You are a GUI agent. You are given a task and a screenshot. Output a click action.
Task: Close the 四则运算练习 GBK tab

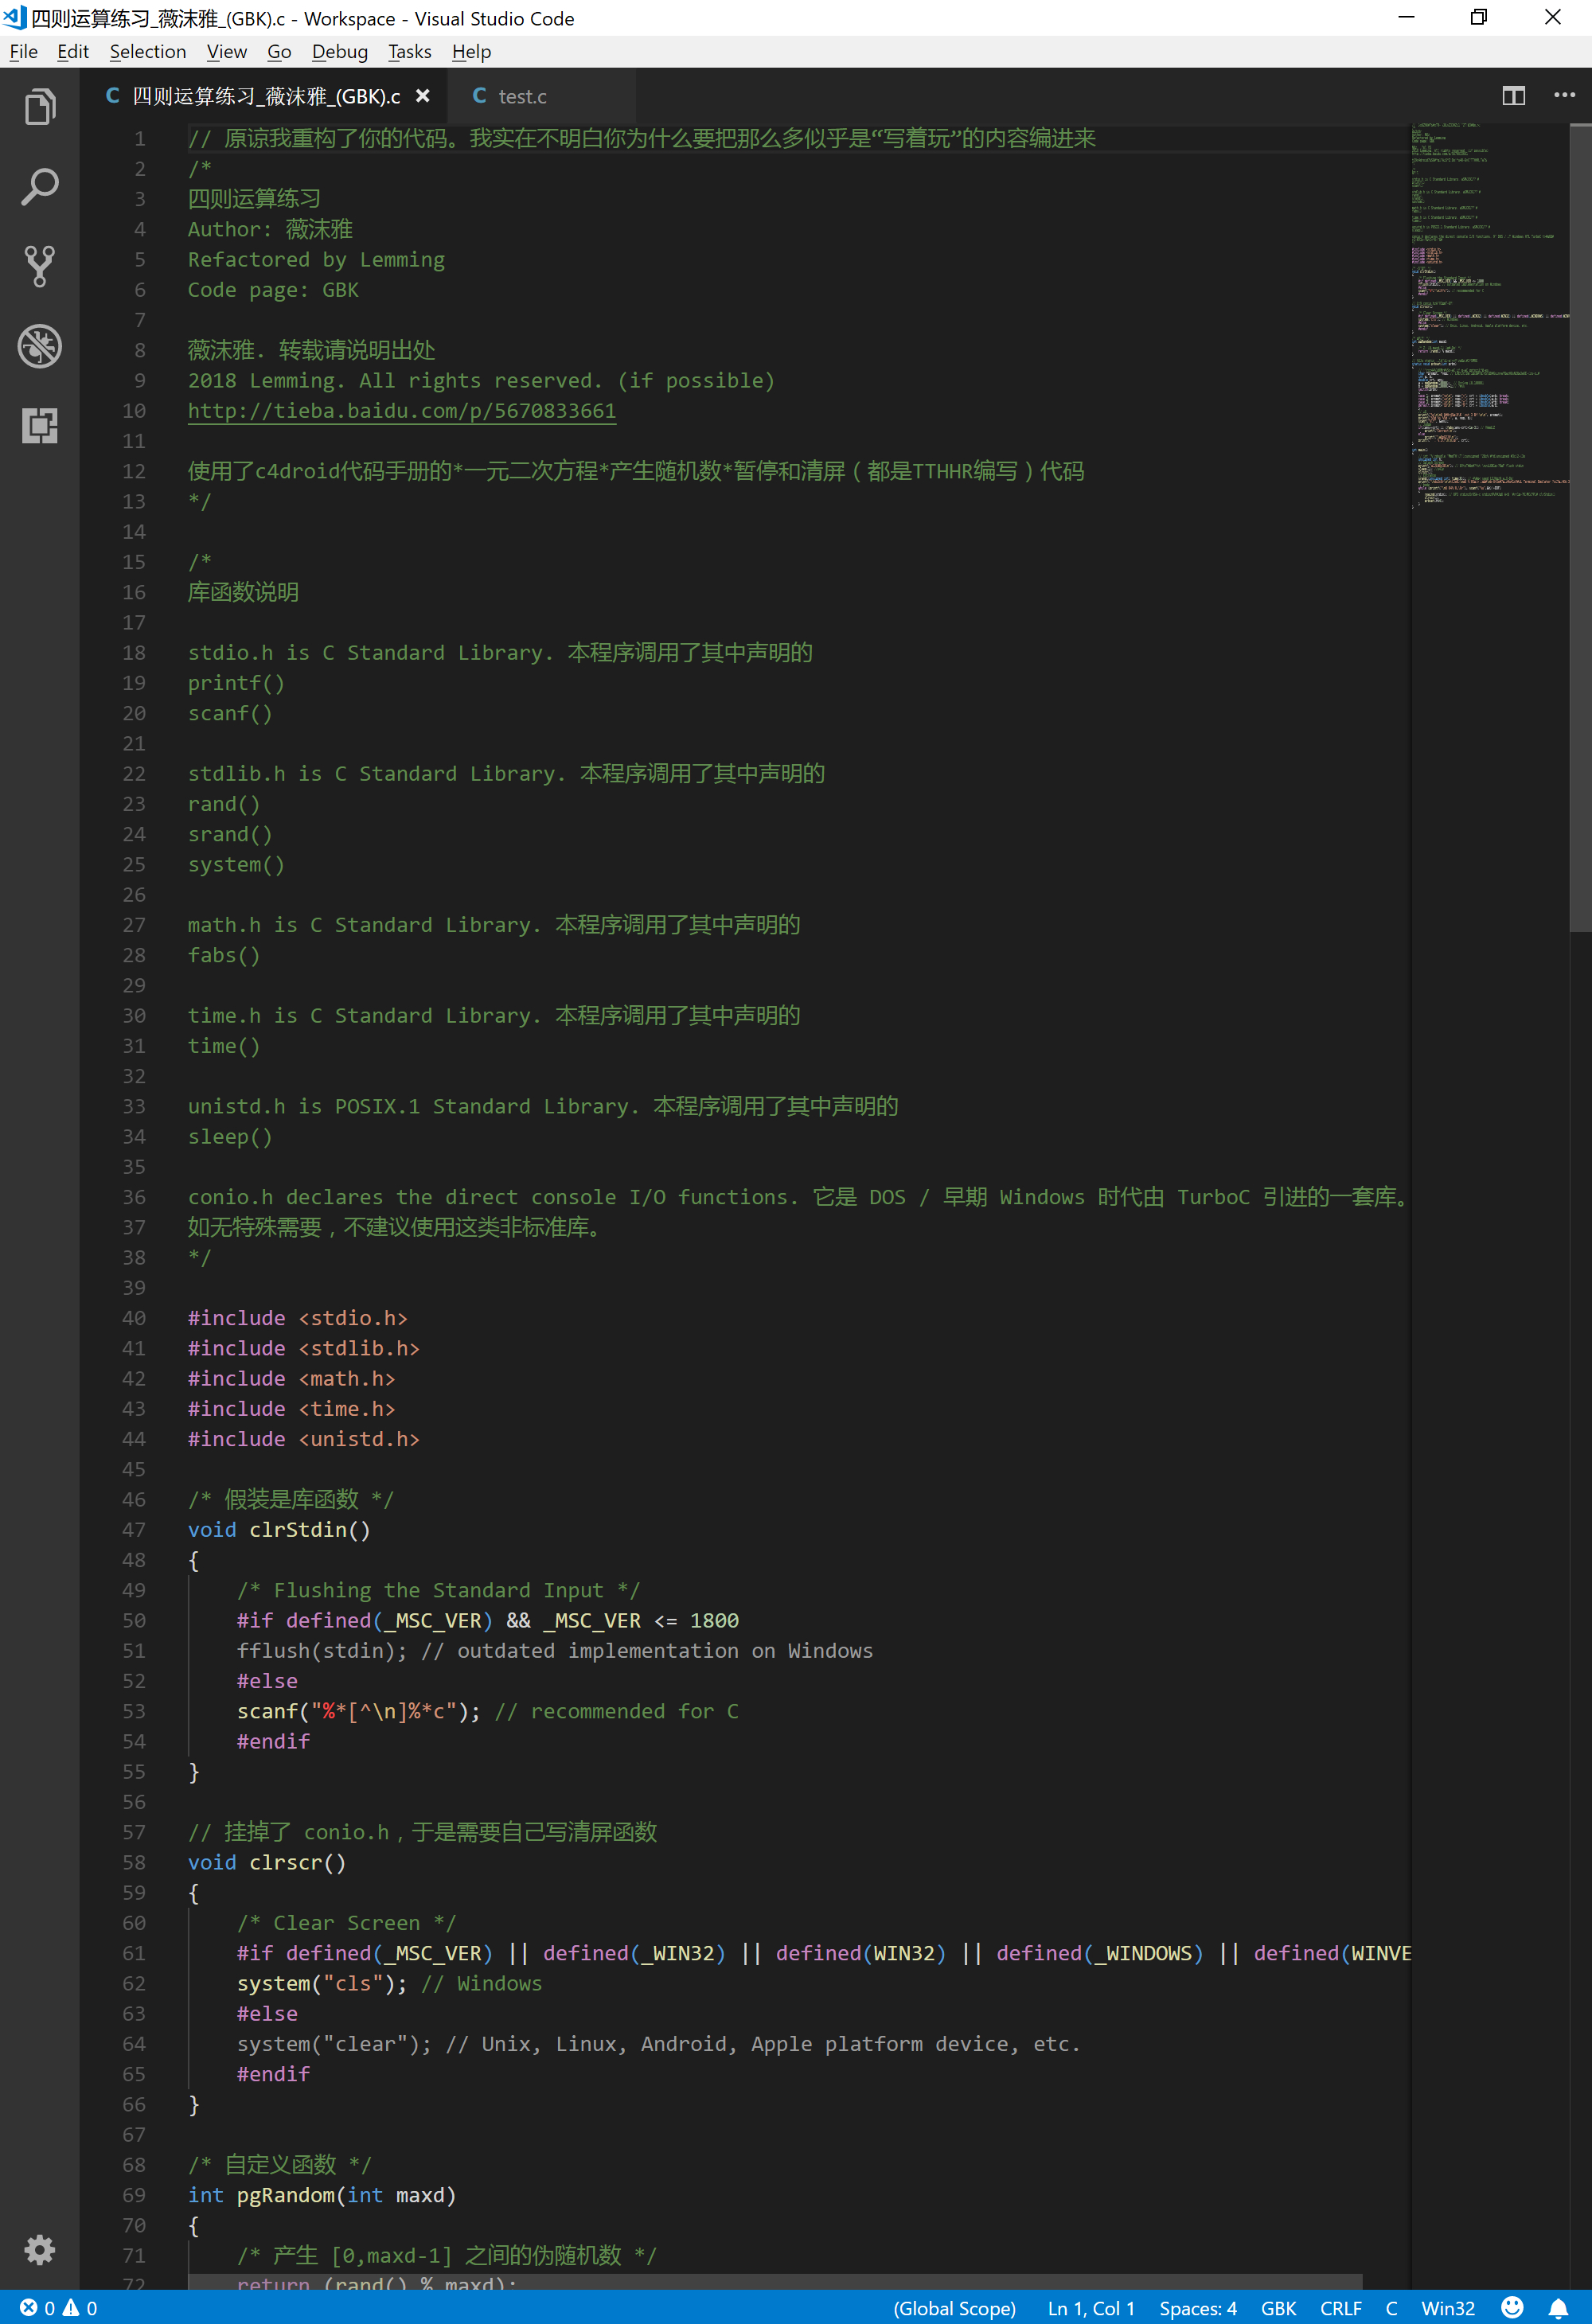(423, 96)
